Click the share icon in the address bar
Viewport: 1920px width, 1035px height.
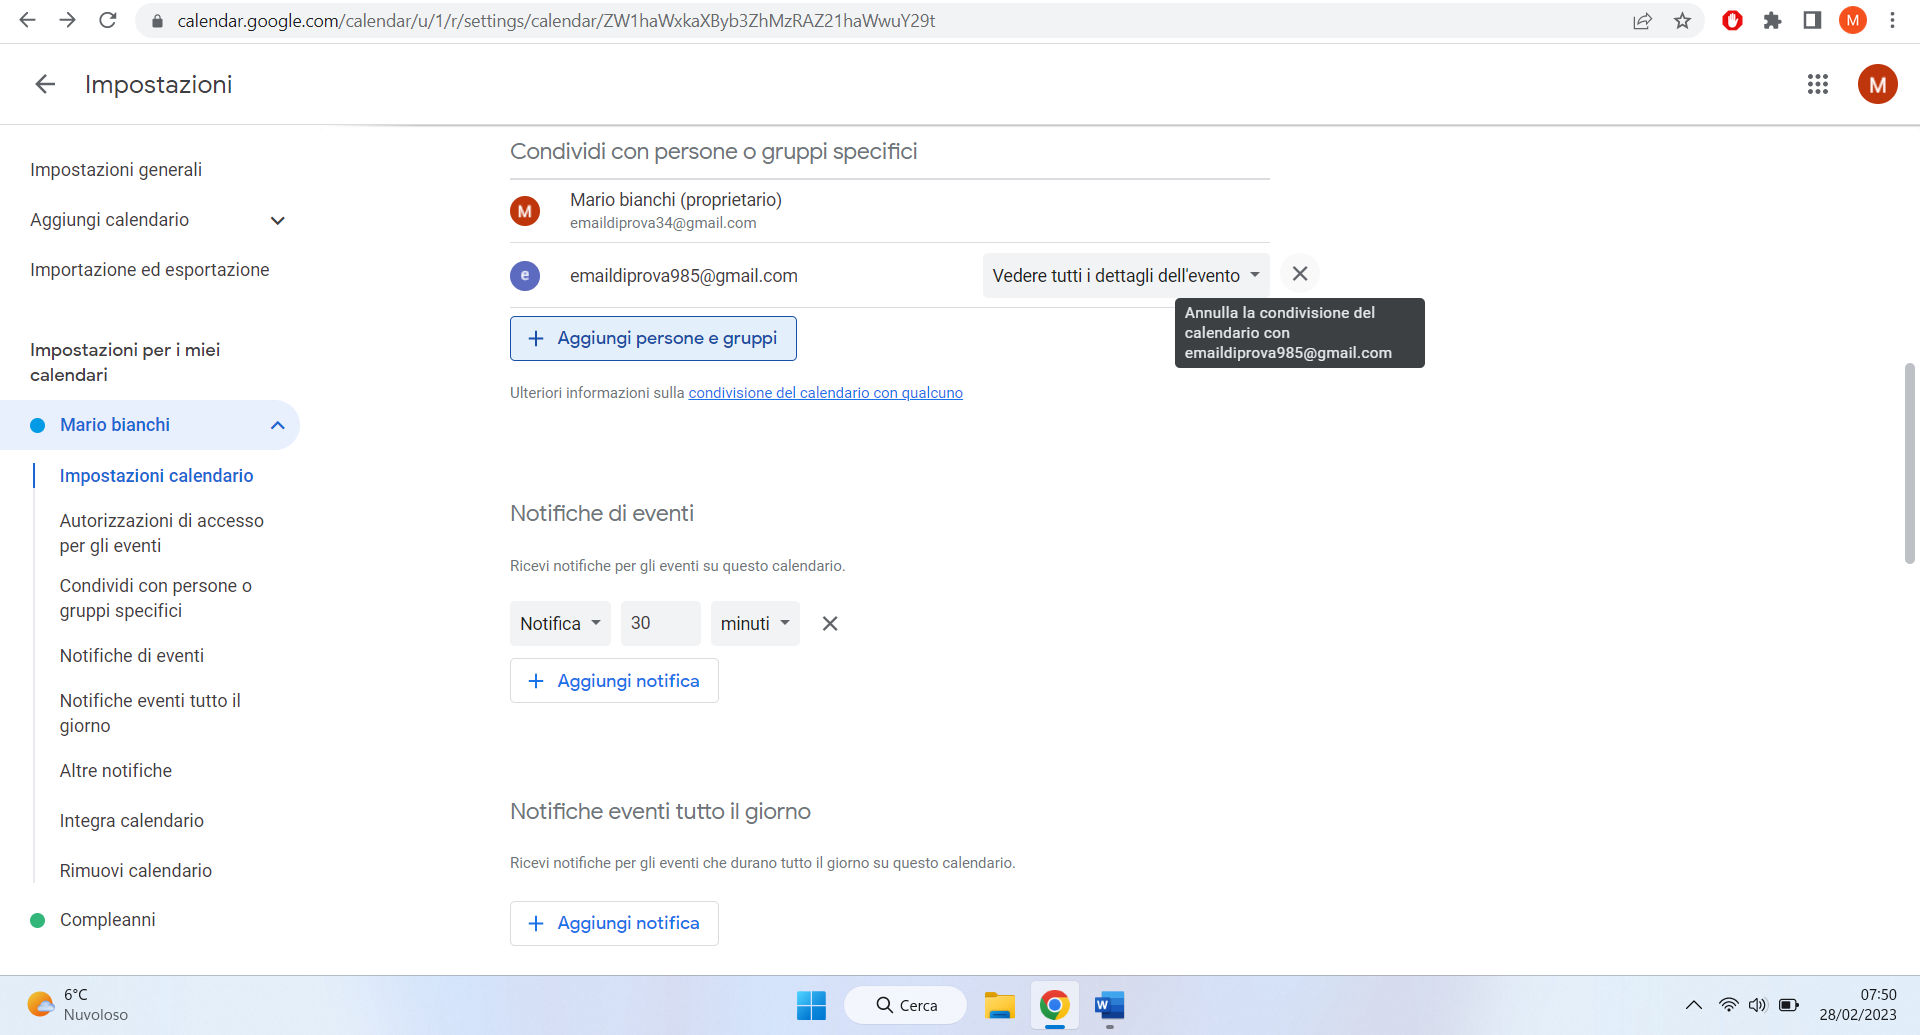point(1643,20)
